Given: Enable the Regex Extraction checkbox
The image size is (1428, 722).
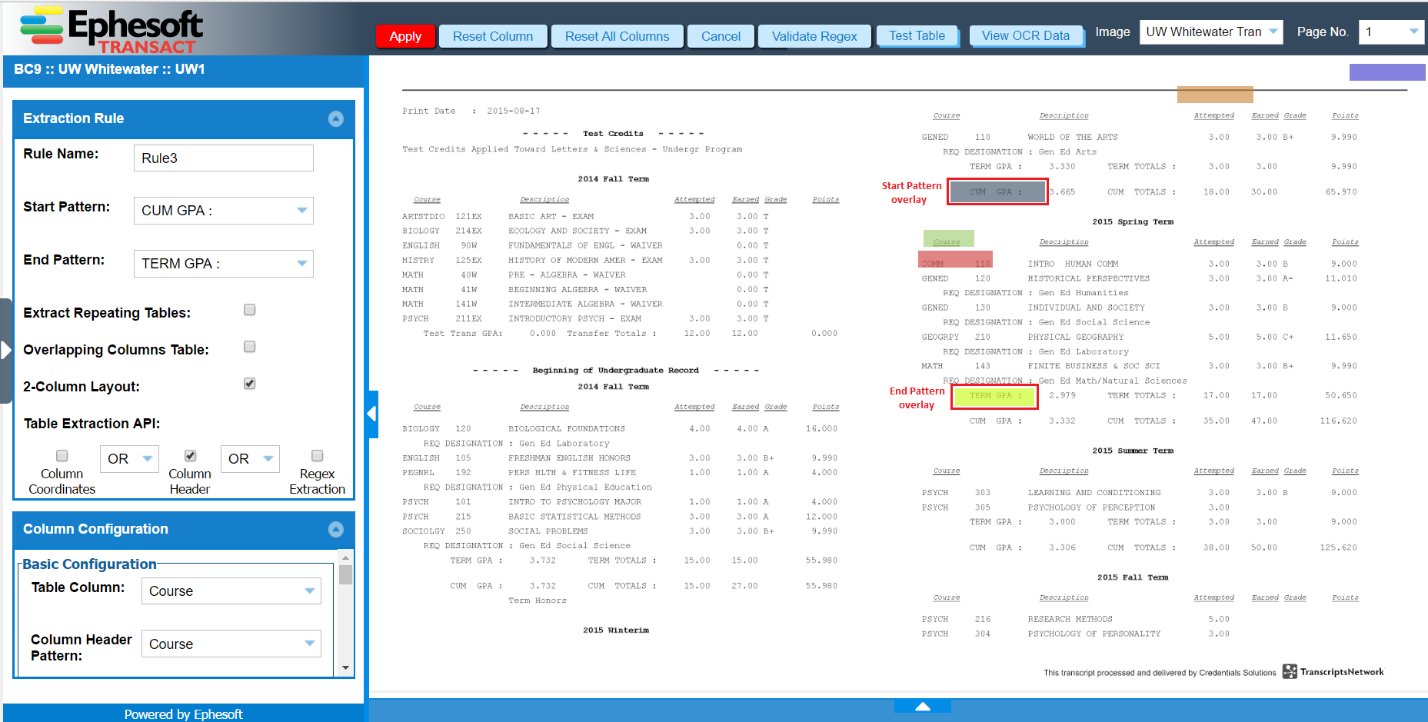Looking at the screenshot, I should 317,456.
